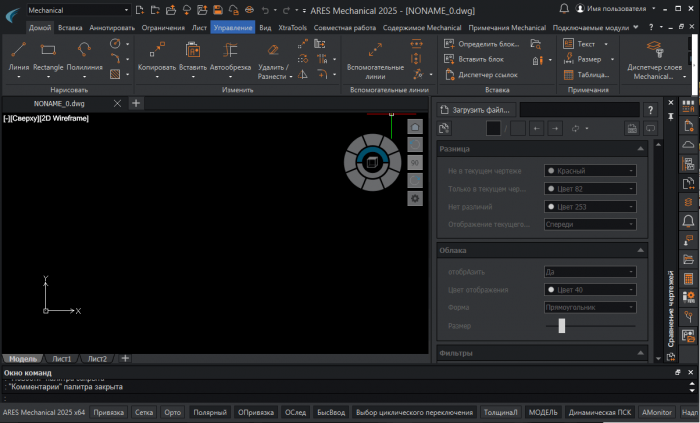Switch to the Лист1 sheet tab
Viewport: 700px width, 423px height.
tap(62, 358)
